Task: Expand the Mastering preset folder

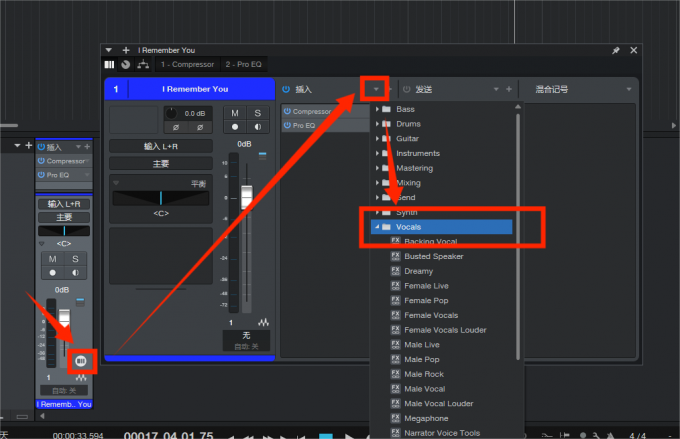Action: click(x=377, y=168)
